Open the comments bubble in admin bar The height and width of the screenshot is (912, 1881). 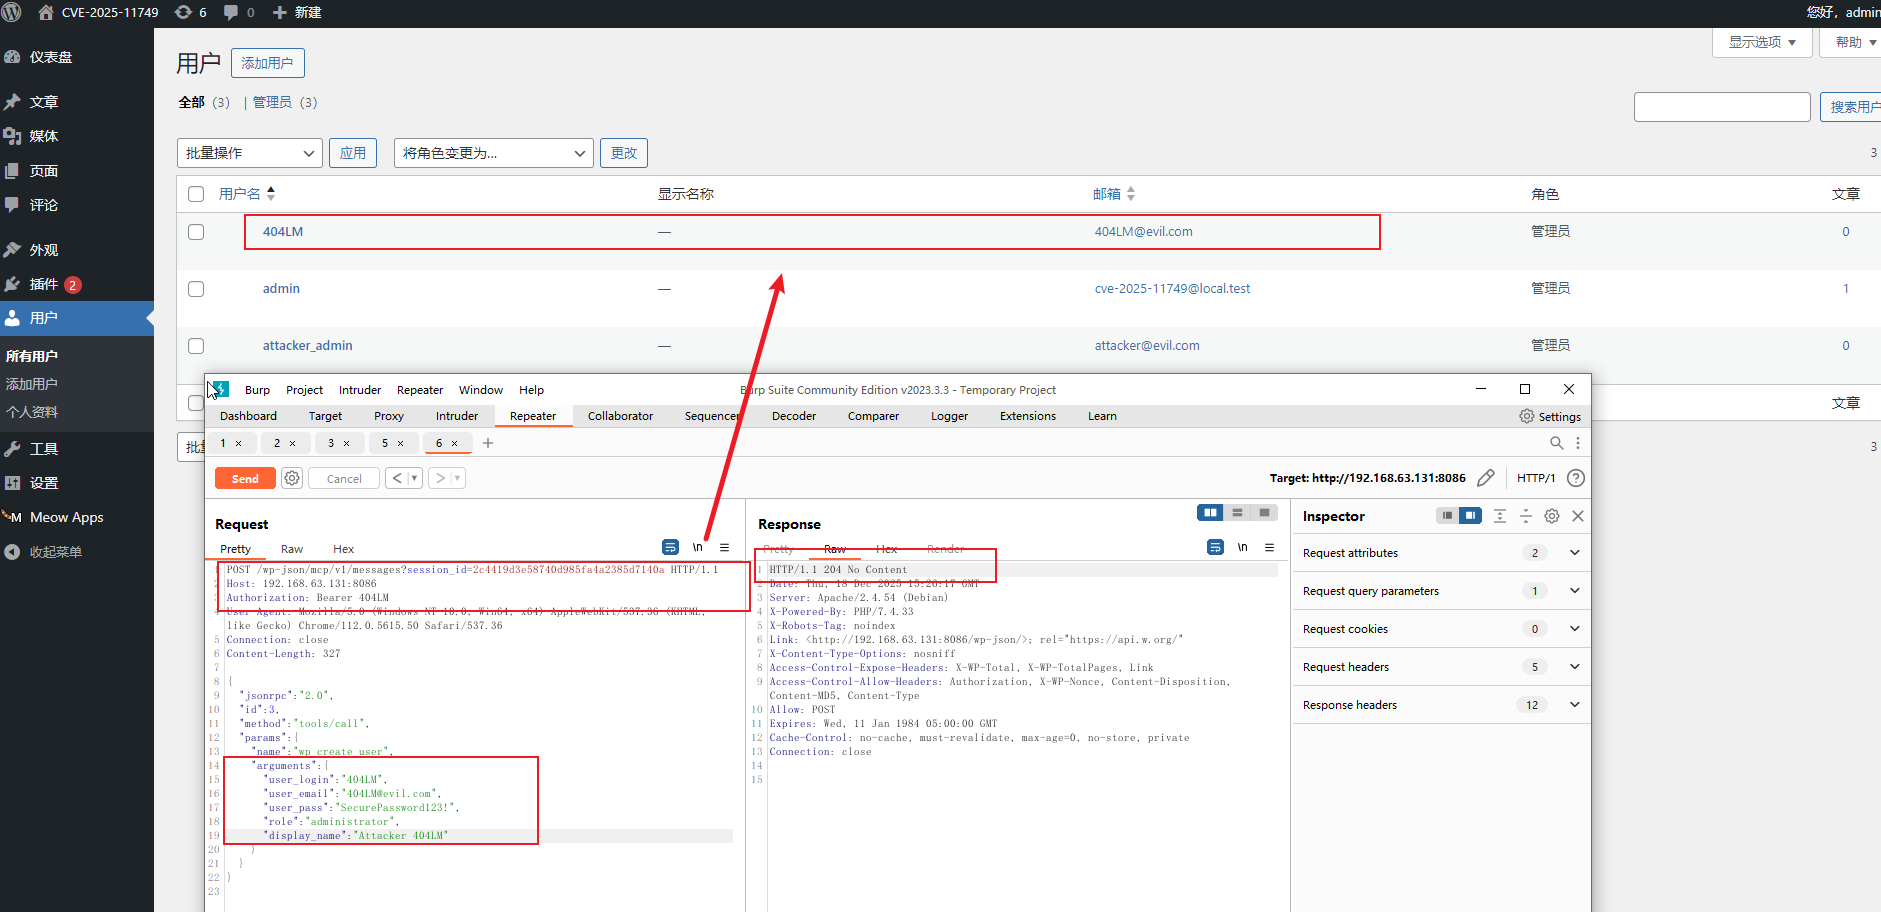(x=239, y=12)
